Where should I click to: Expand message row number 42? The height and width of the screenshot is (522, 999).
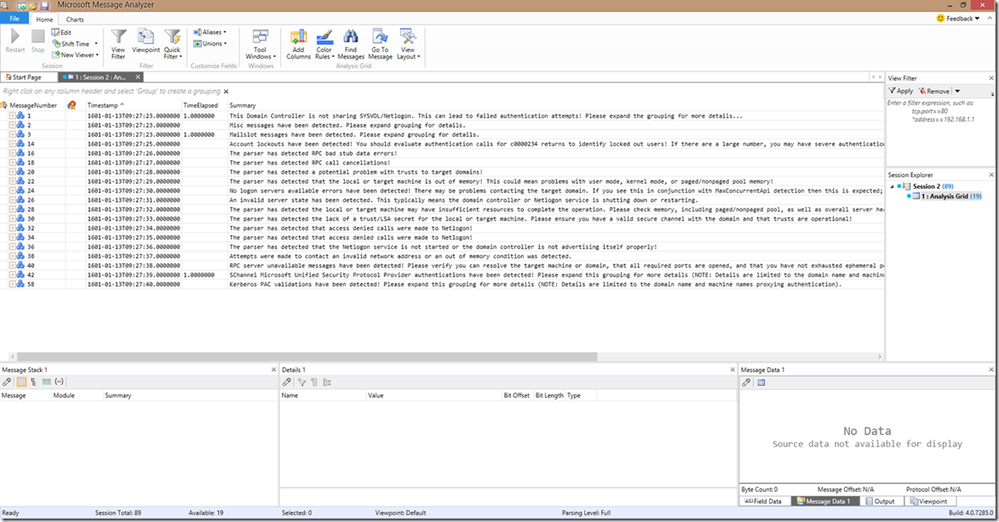12,275
